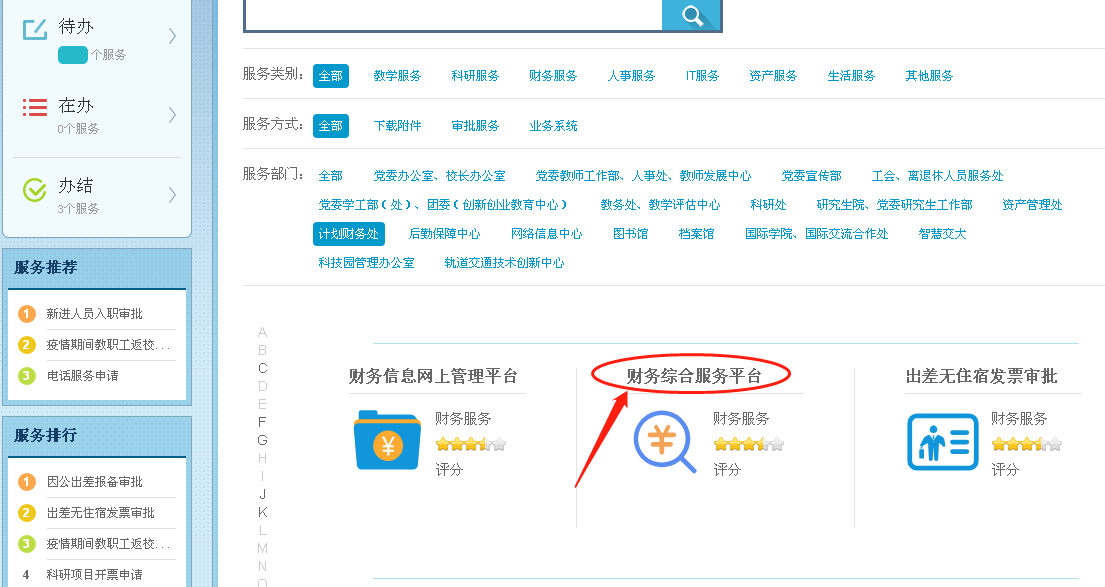Choose department 教务处、教学评估中心

pos(660,204)
